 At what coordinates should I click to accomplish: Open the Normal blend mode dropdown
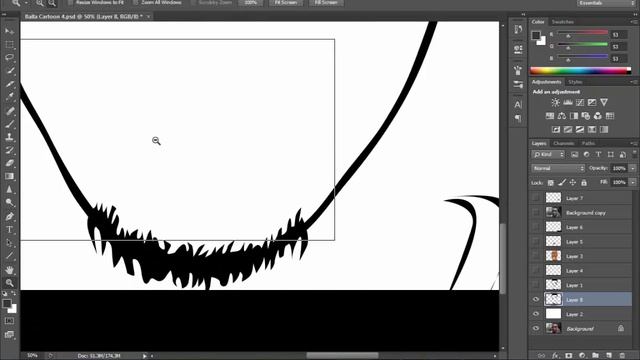click(558, 168)
